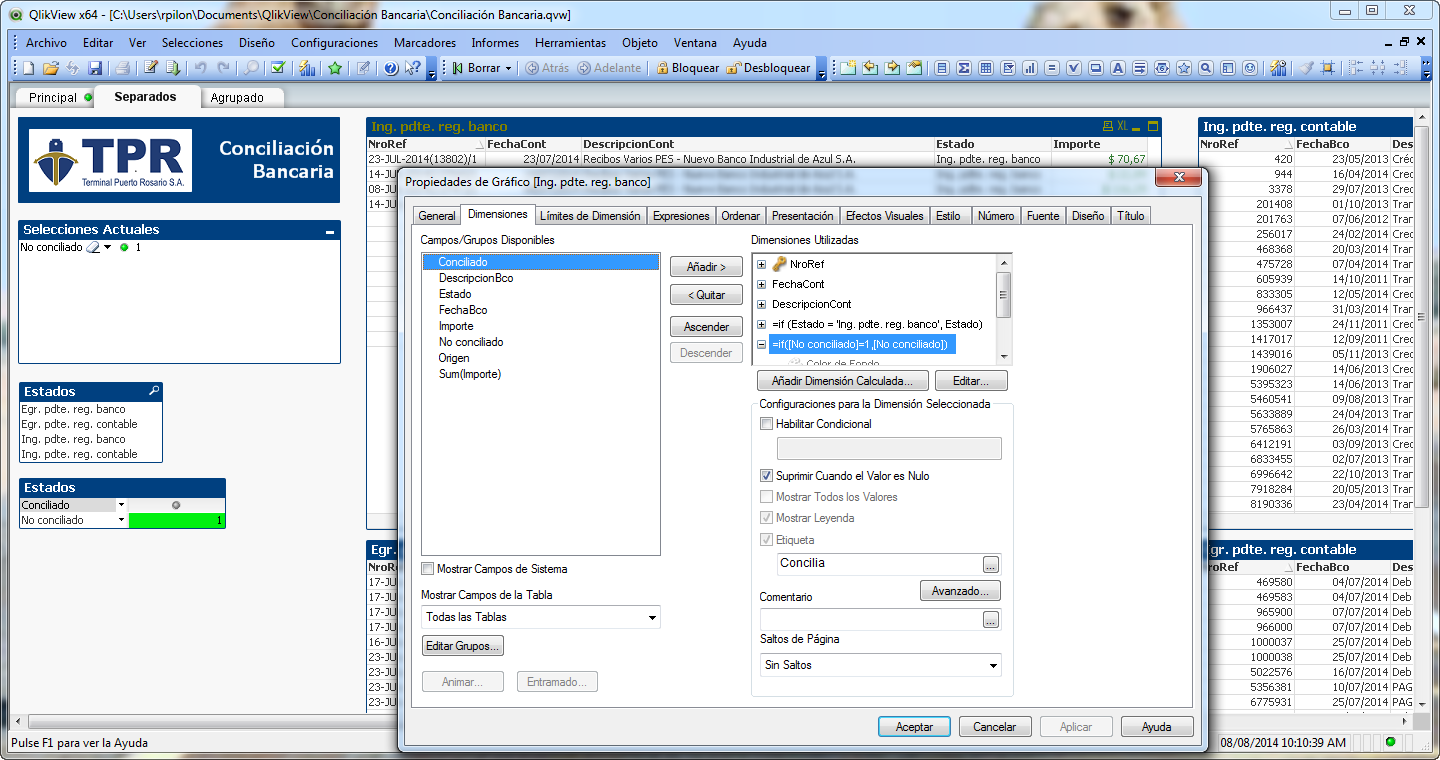Switch to the Expresiones tab
The height and width of the screenshot is (760, 1440).
tap(680, 216)
